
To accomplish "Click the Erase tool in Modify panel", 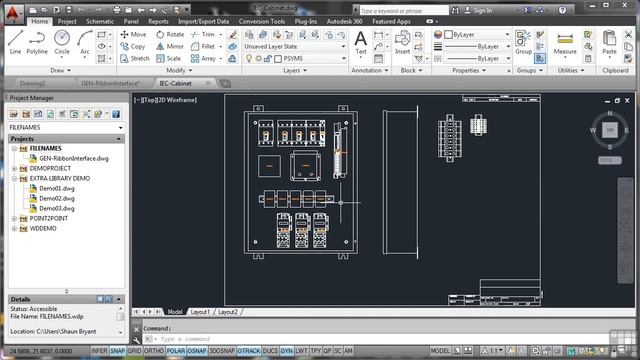I will 233,35.
